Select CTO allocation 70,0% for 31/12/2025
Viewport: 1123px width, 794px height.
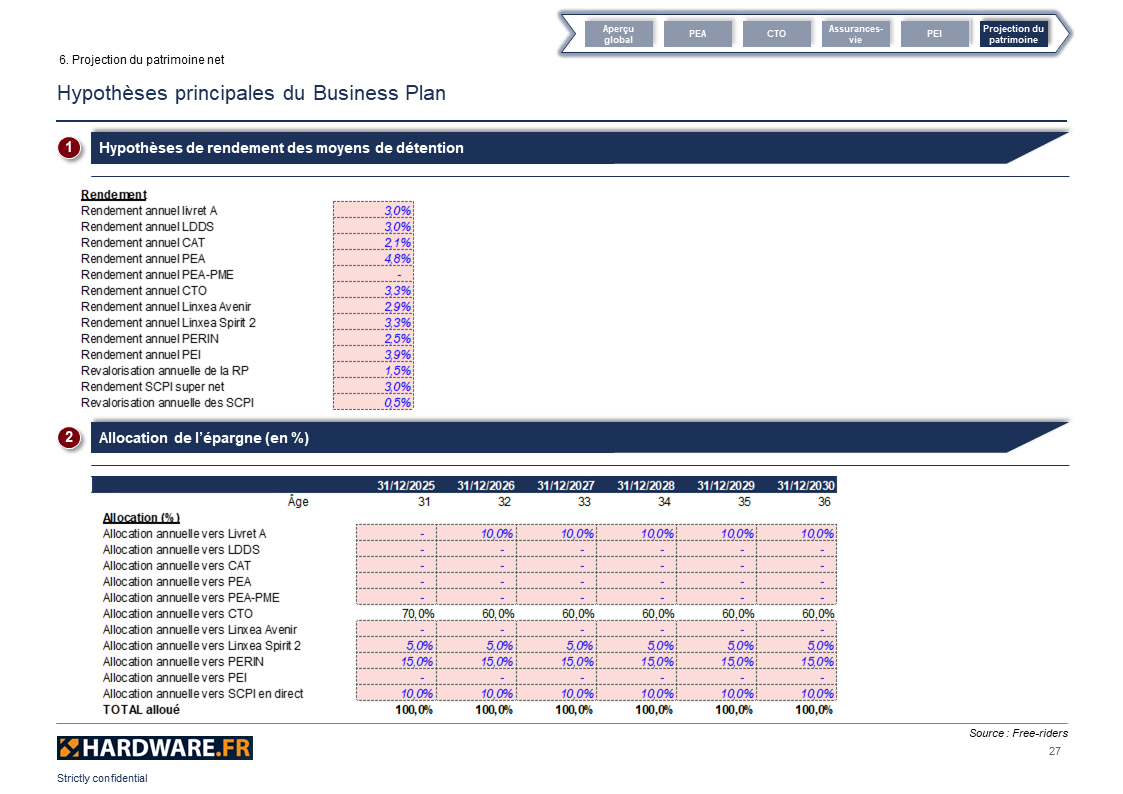[x=417, y=614]
